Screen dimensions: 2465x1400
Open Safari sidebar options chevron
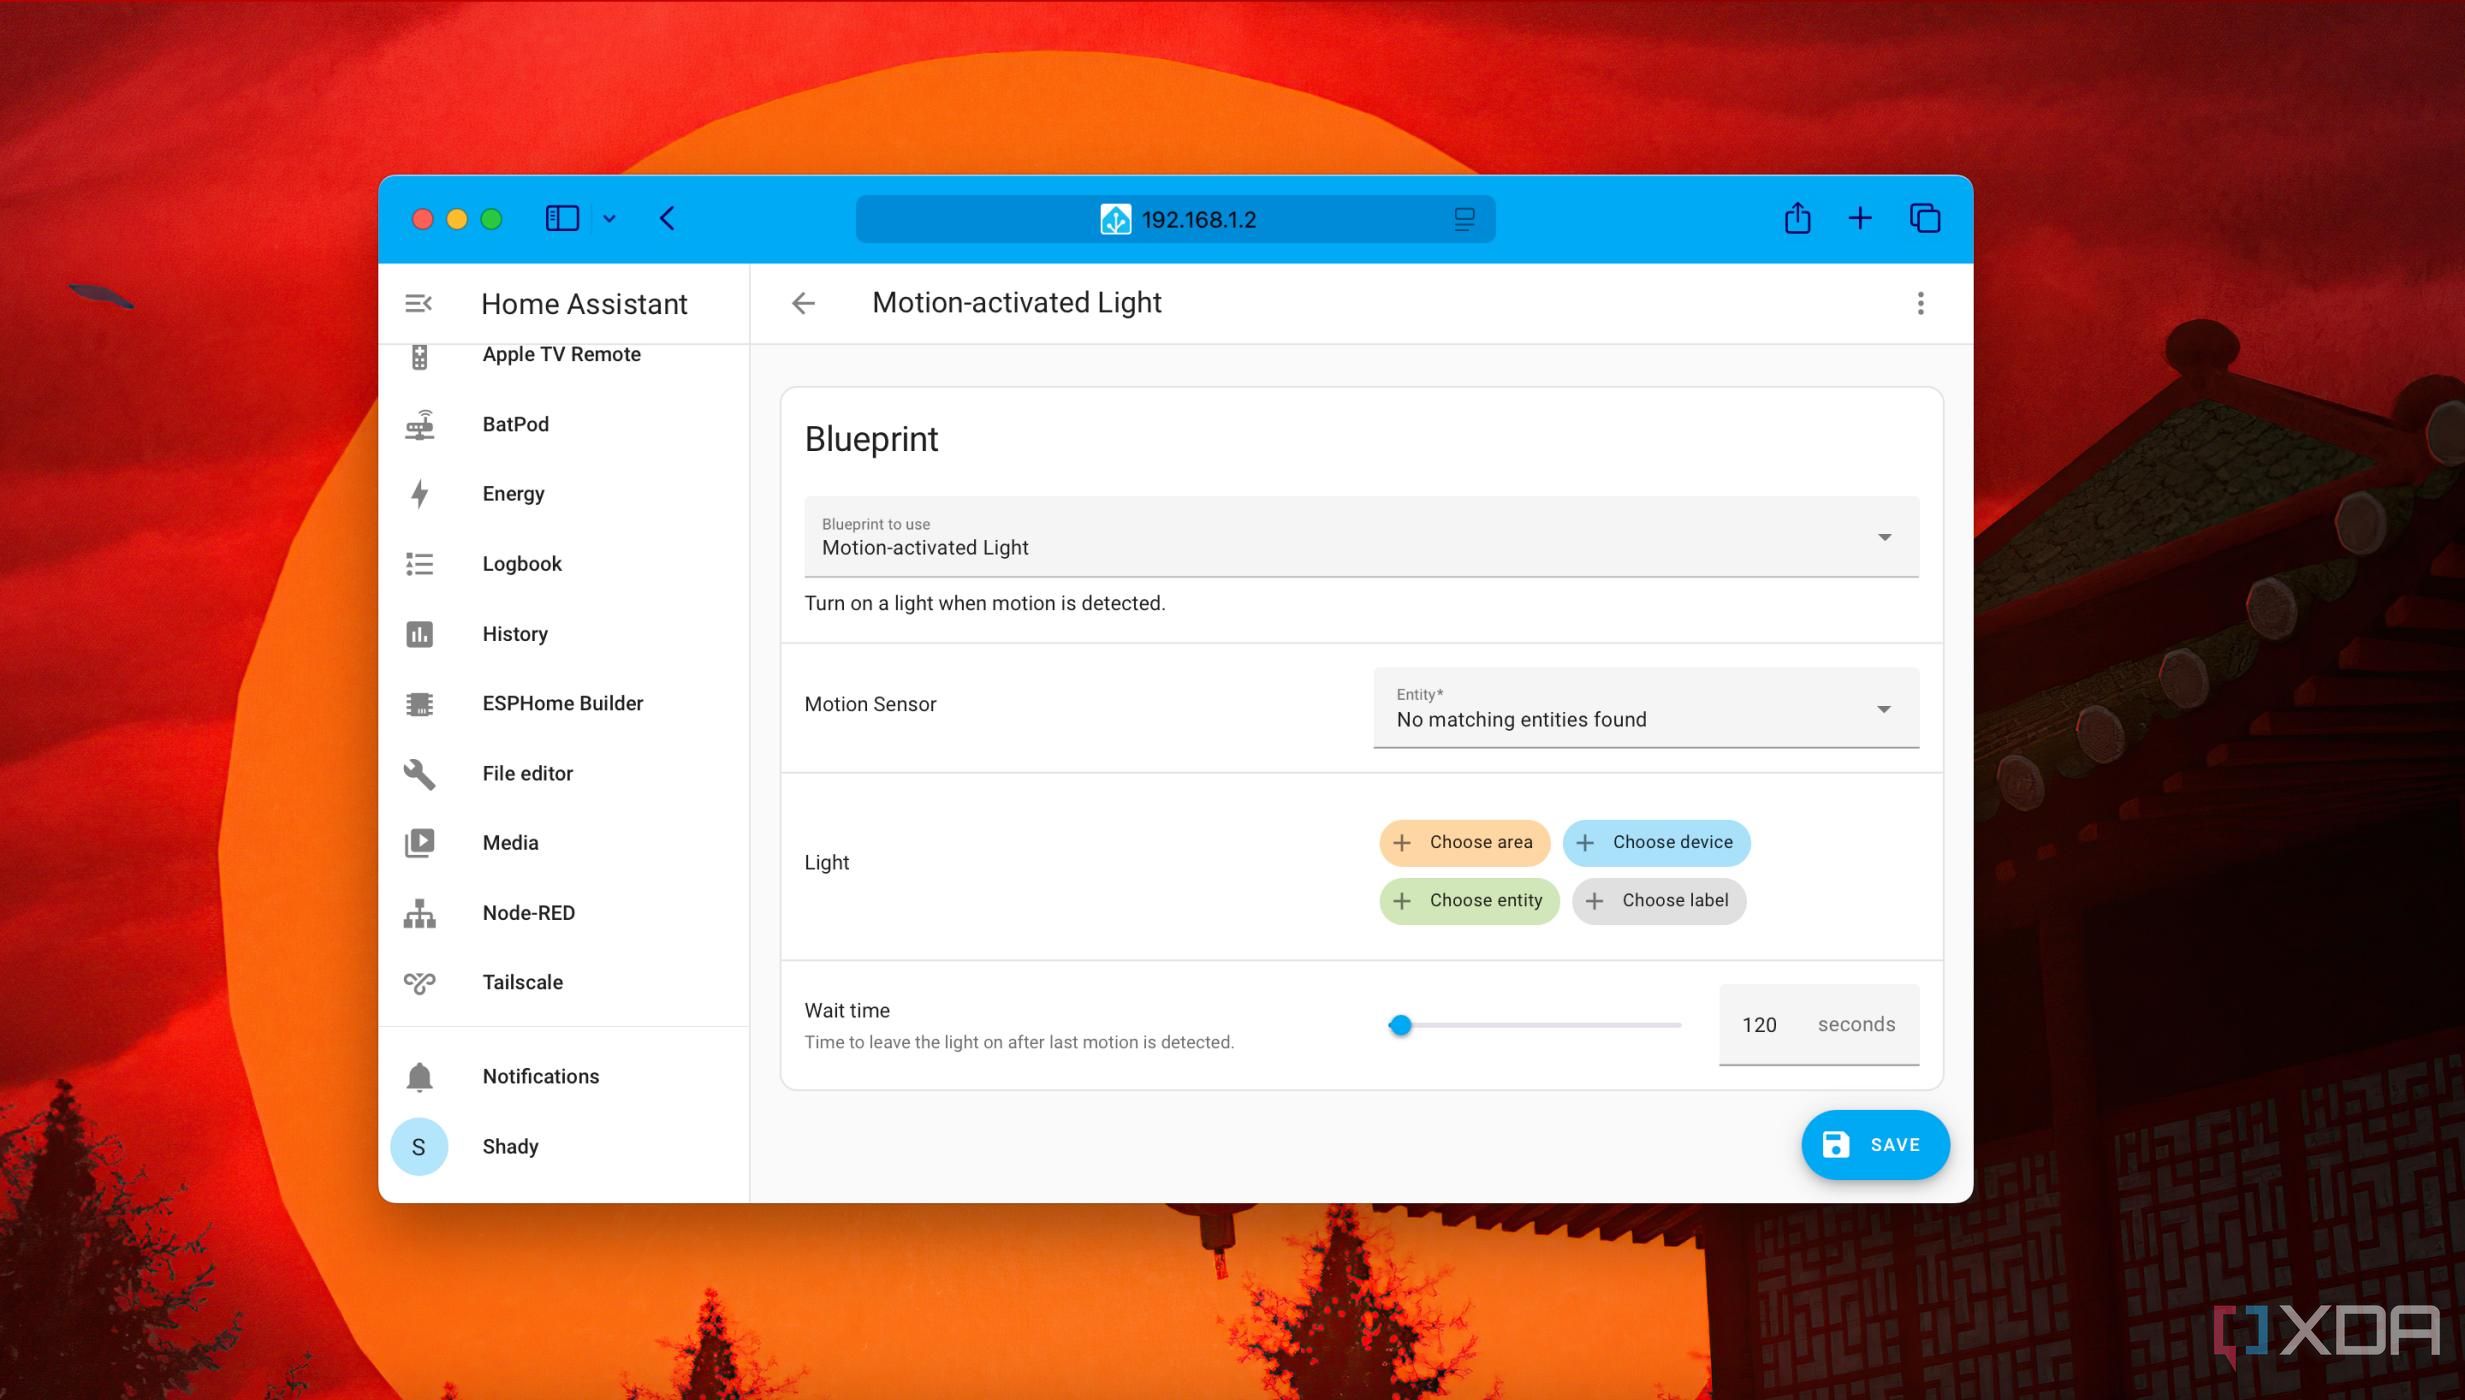609,218
